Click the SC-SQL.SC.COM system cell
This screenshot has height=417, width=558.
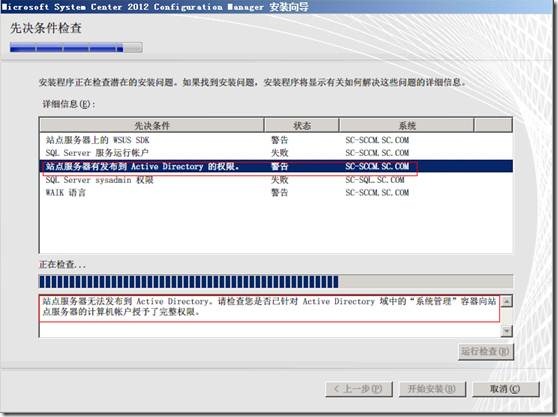pyautogui.click(x=375, y=180)
